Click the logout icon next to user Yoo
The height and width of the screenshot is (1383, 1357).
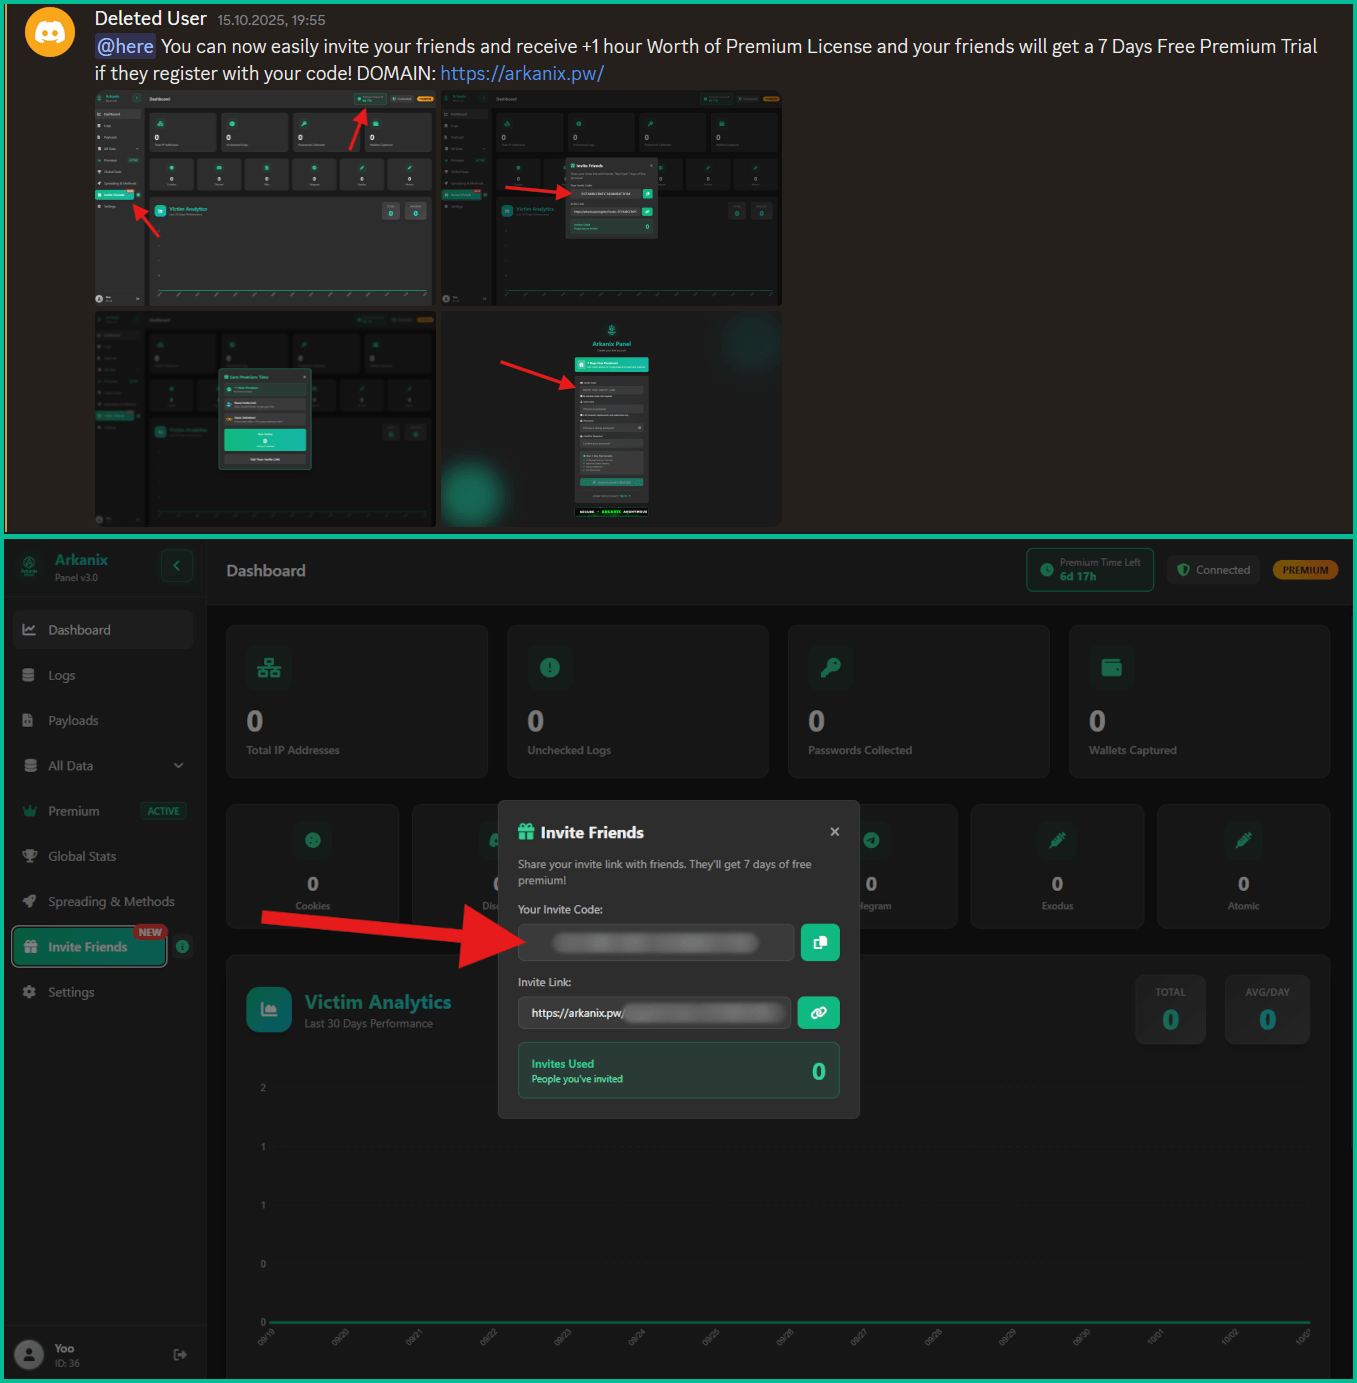(x=180, y=1354)
